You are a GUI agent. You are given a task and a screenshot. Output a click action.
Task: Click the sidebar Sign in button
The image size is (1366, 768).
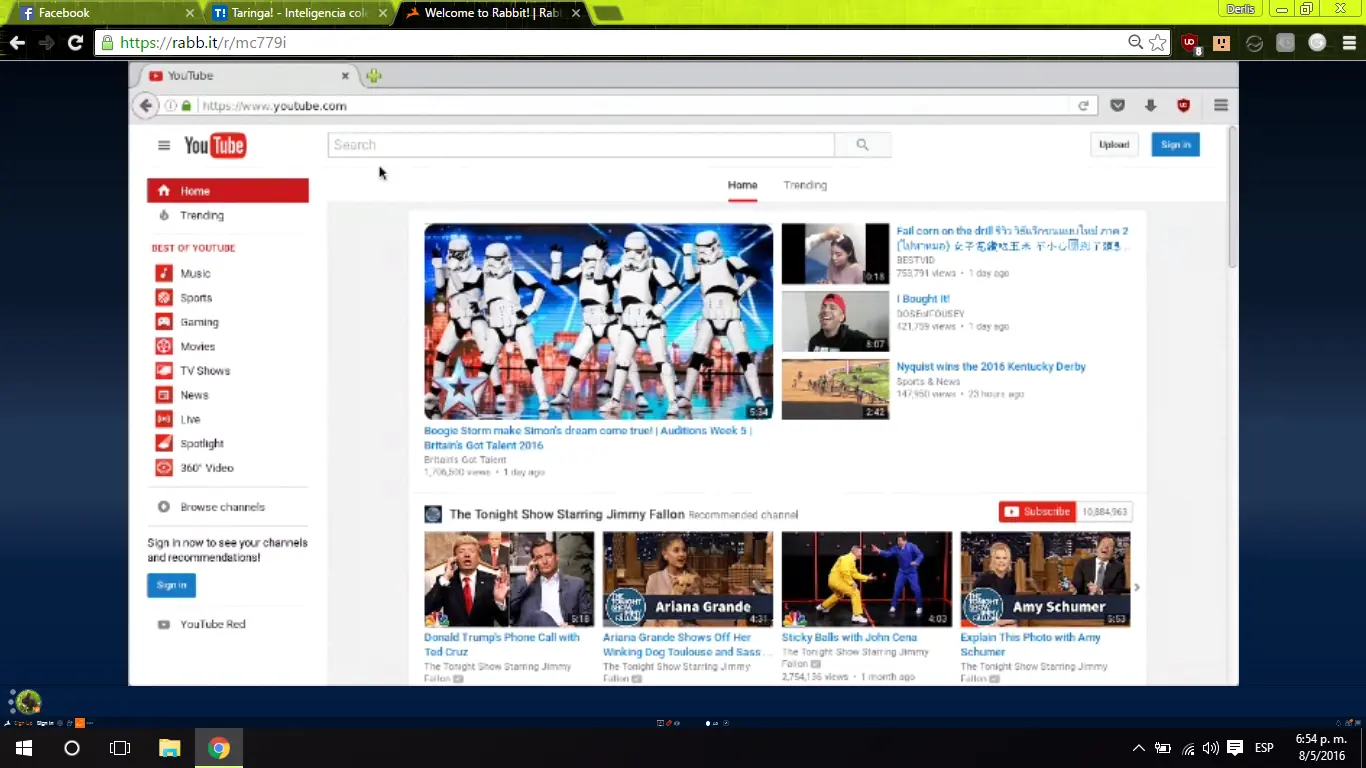171,585
